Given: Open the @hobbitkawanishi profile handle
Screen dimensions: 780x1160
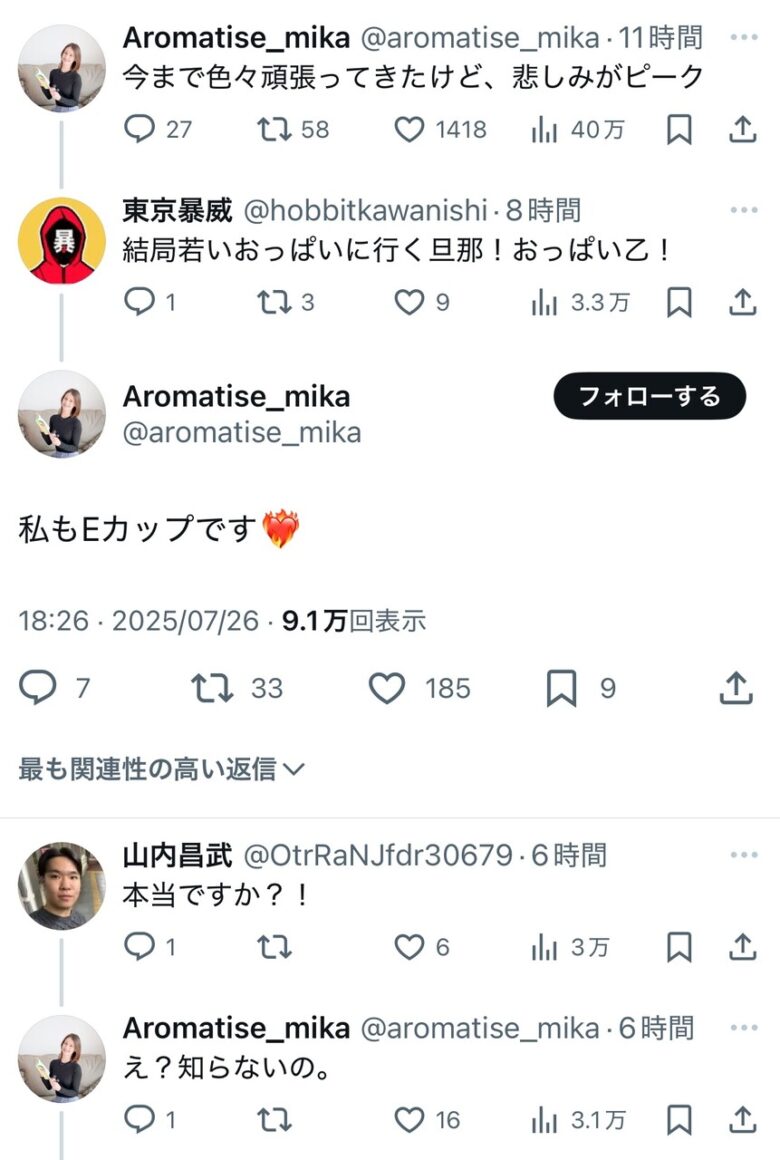Looking at the screenshot, I should [365, 211].
